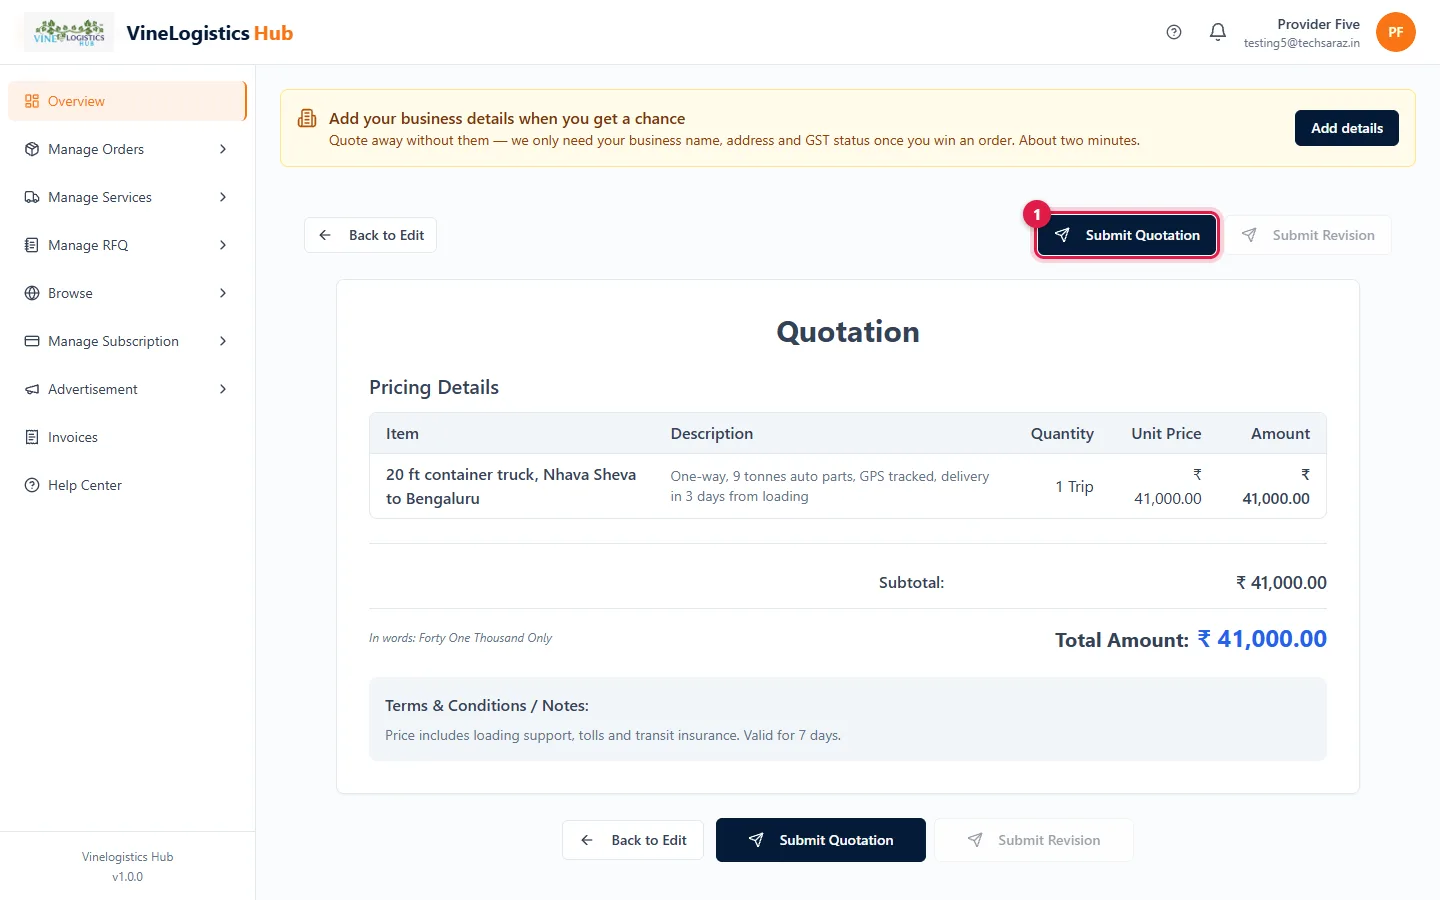The height and width of the screenshot is (900, 1440).
Task: Open the help question-mark icon in header
Action: [x=1174, y=32]
